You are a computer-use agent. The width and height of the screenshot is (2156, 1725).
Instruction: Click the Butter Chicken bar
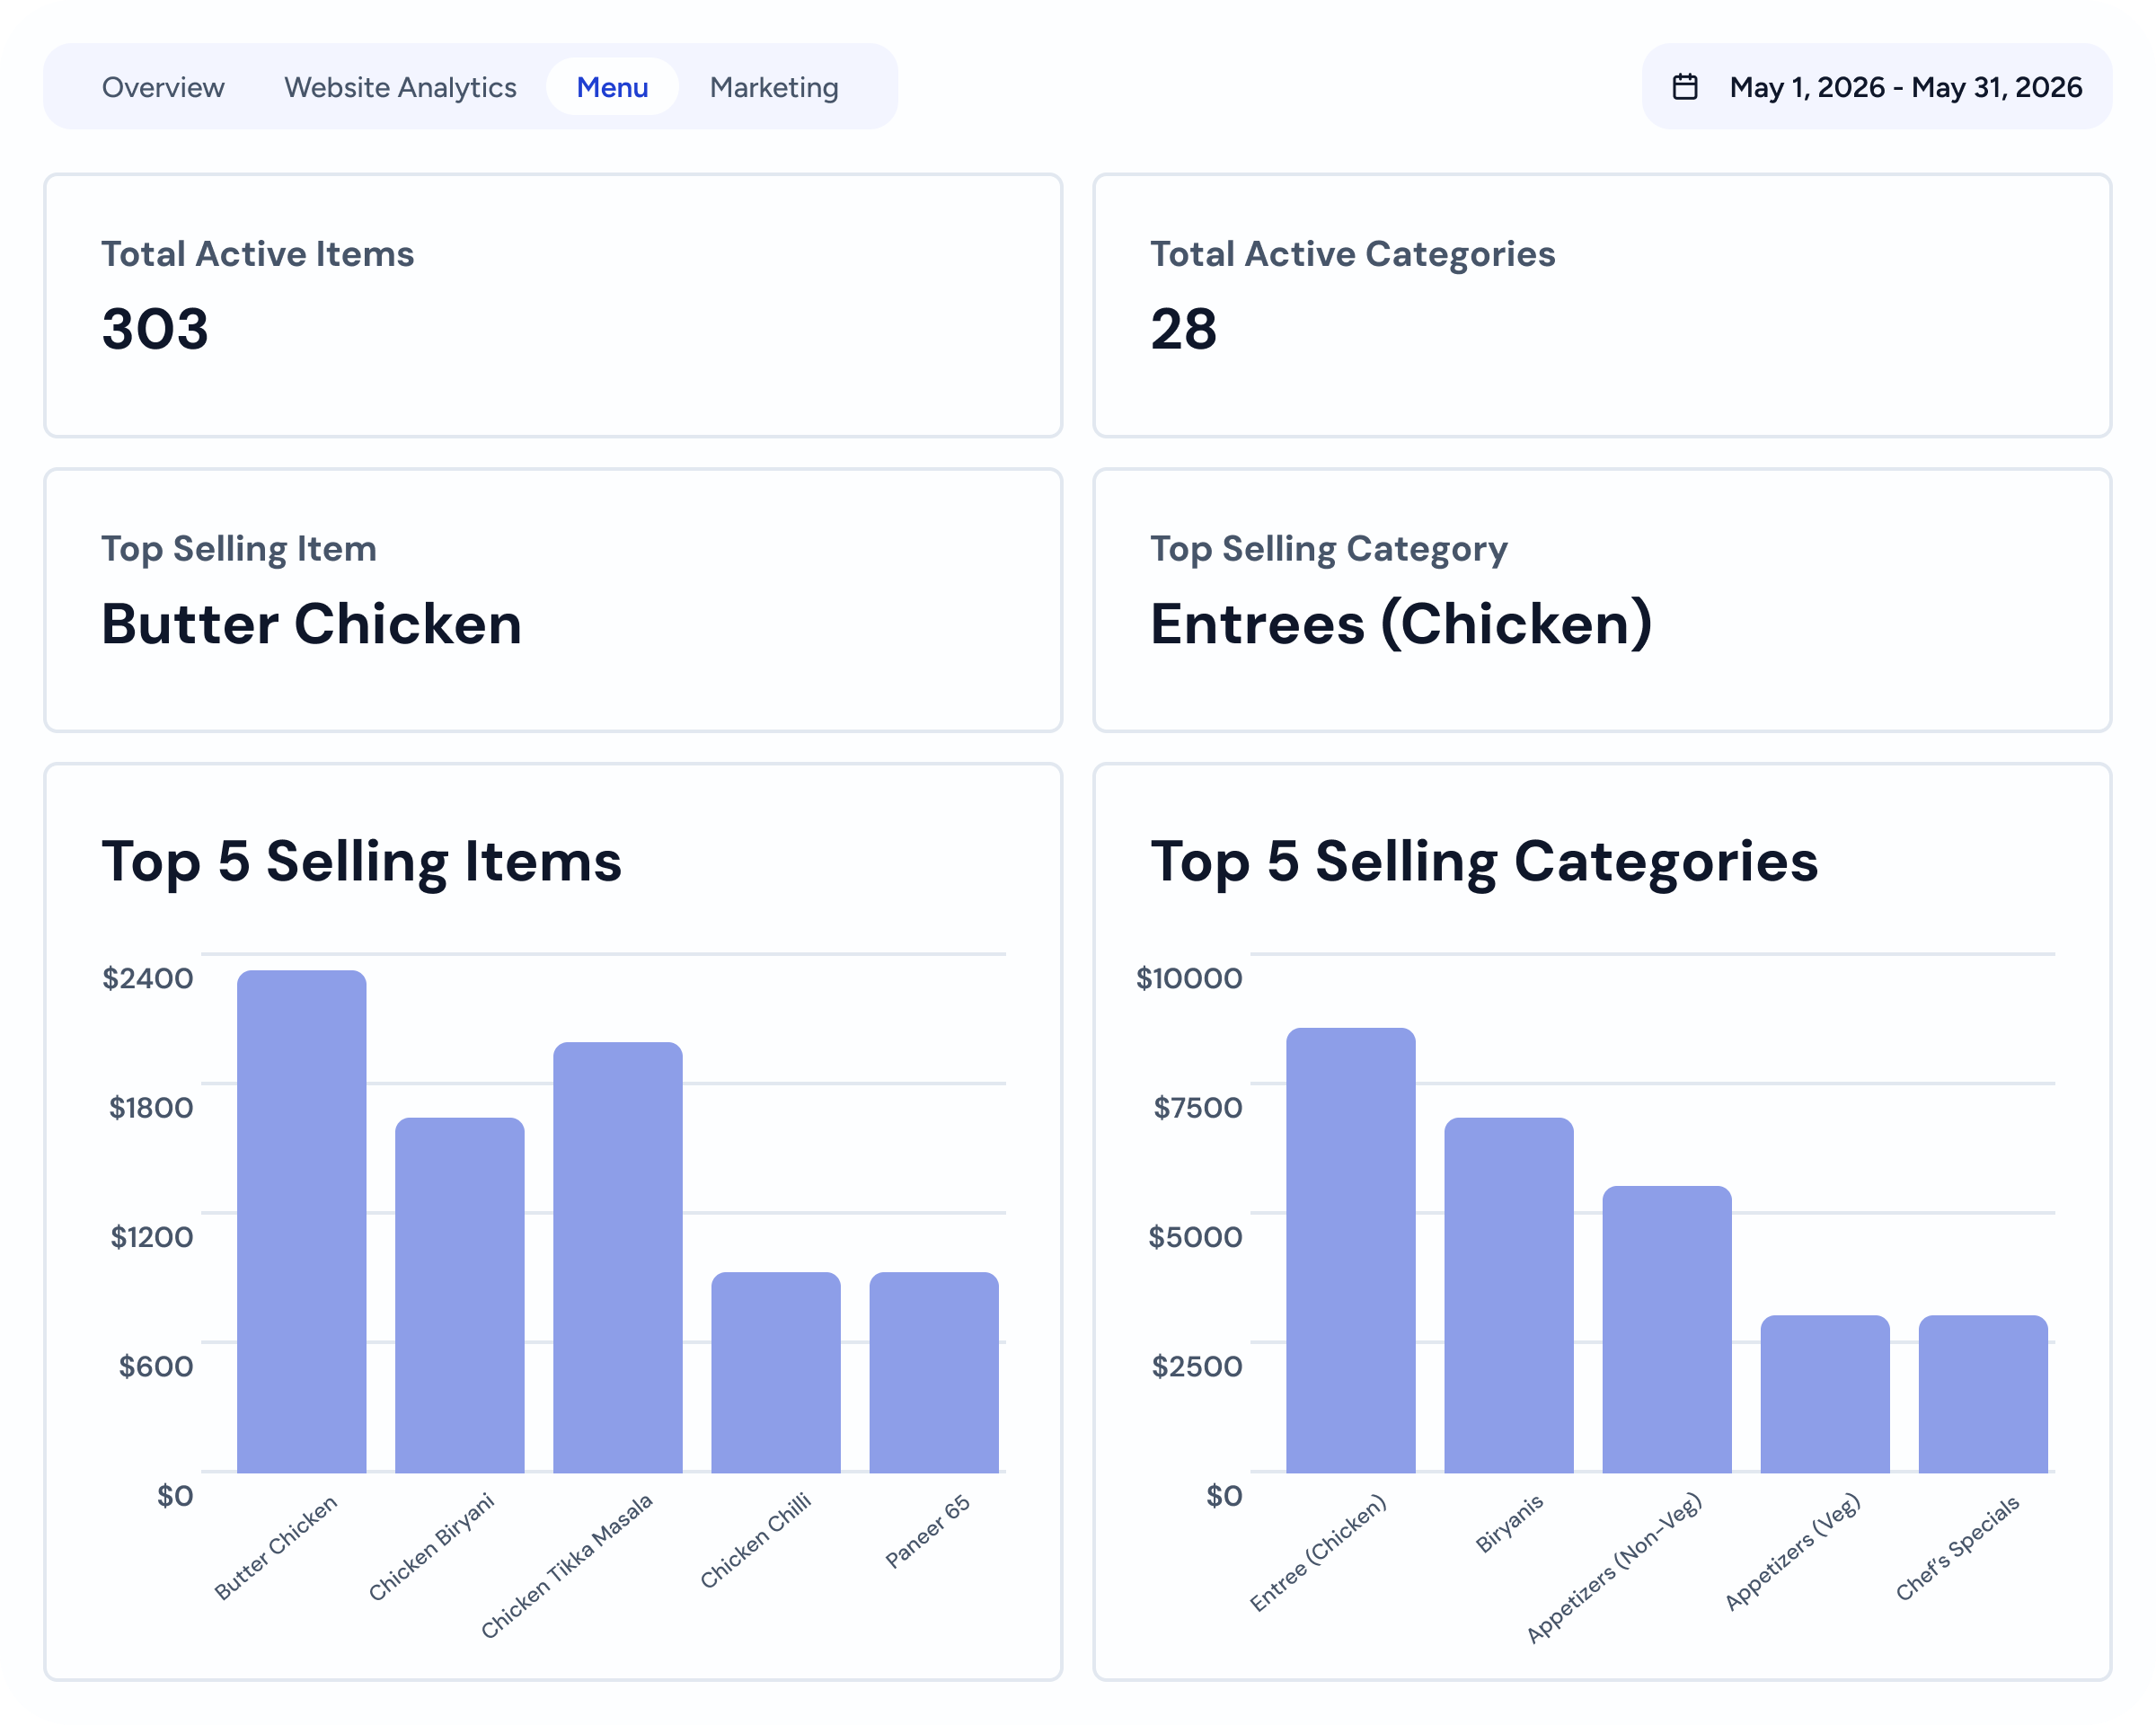click(302, 1221)
